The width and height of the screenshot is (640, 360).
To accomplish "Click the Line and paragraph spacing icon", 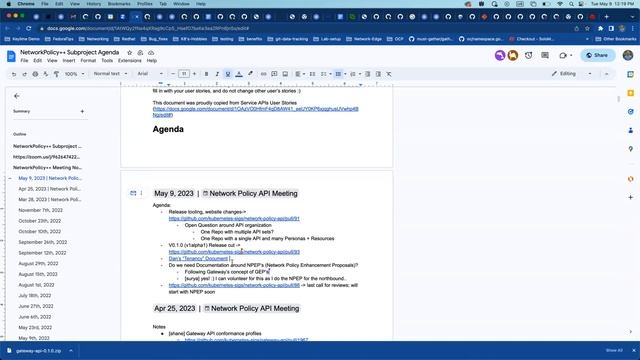I will [x=312, y=74].
